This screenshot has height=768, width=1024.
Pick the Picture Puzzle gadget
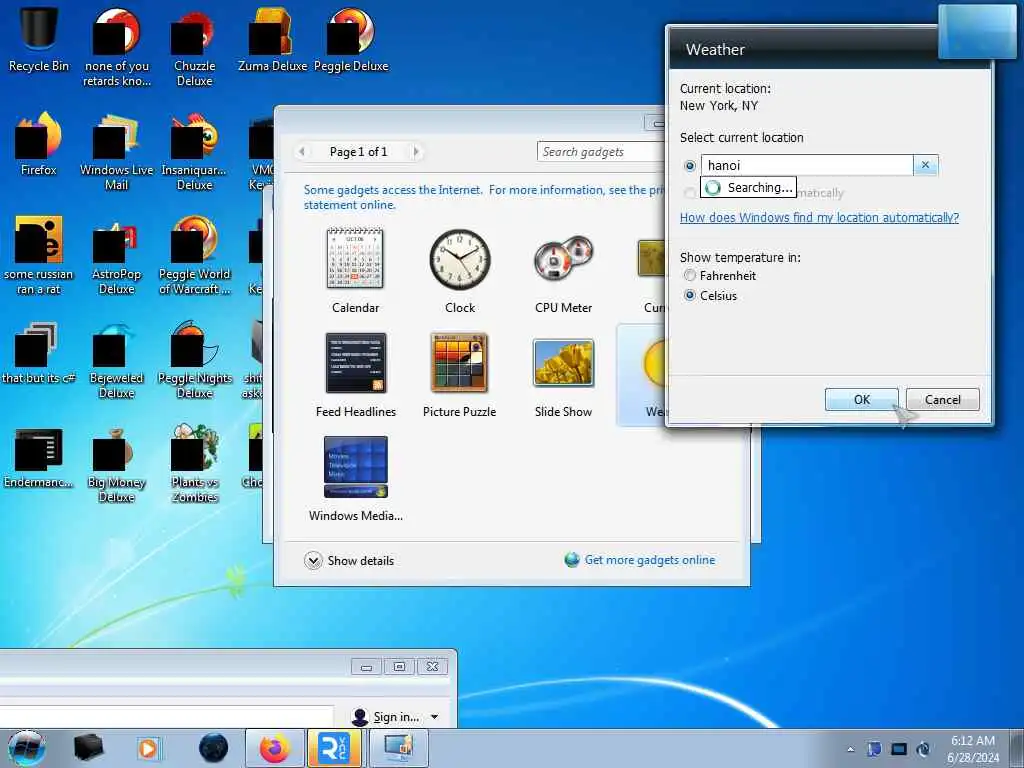(459, 375)
